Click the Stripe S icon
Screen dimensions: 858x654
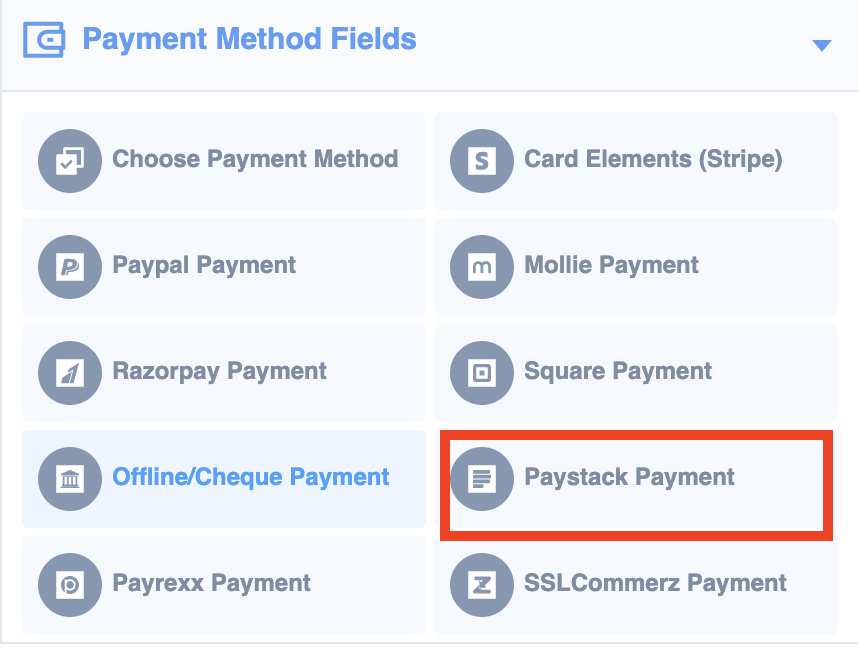click(x=482, y=161)
